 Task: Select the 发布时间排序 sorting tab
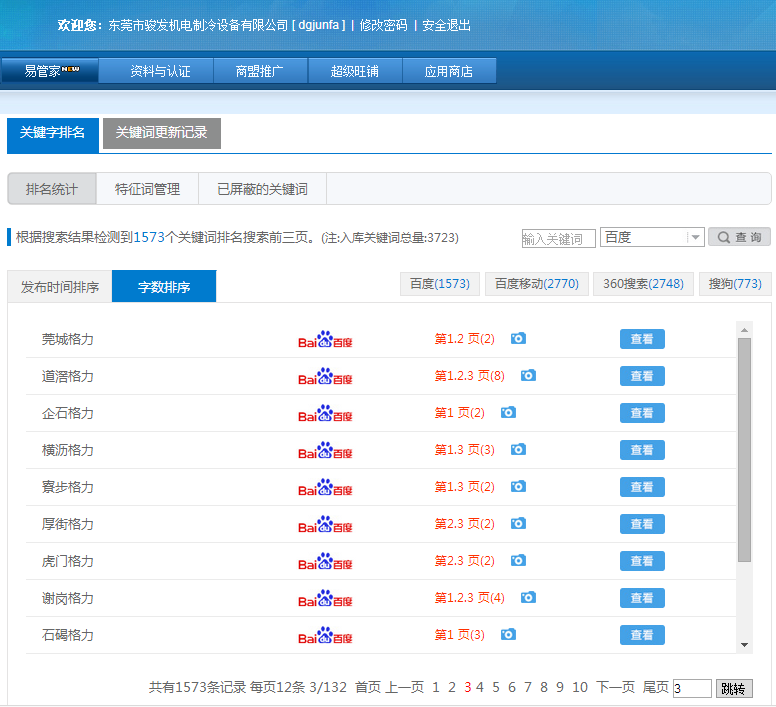tap(60, 287)
